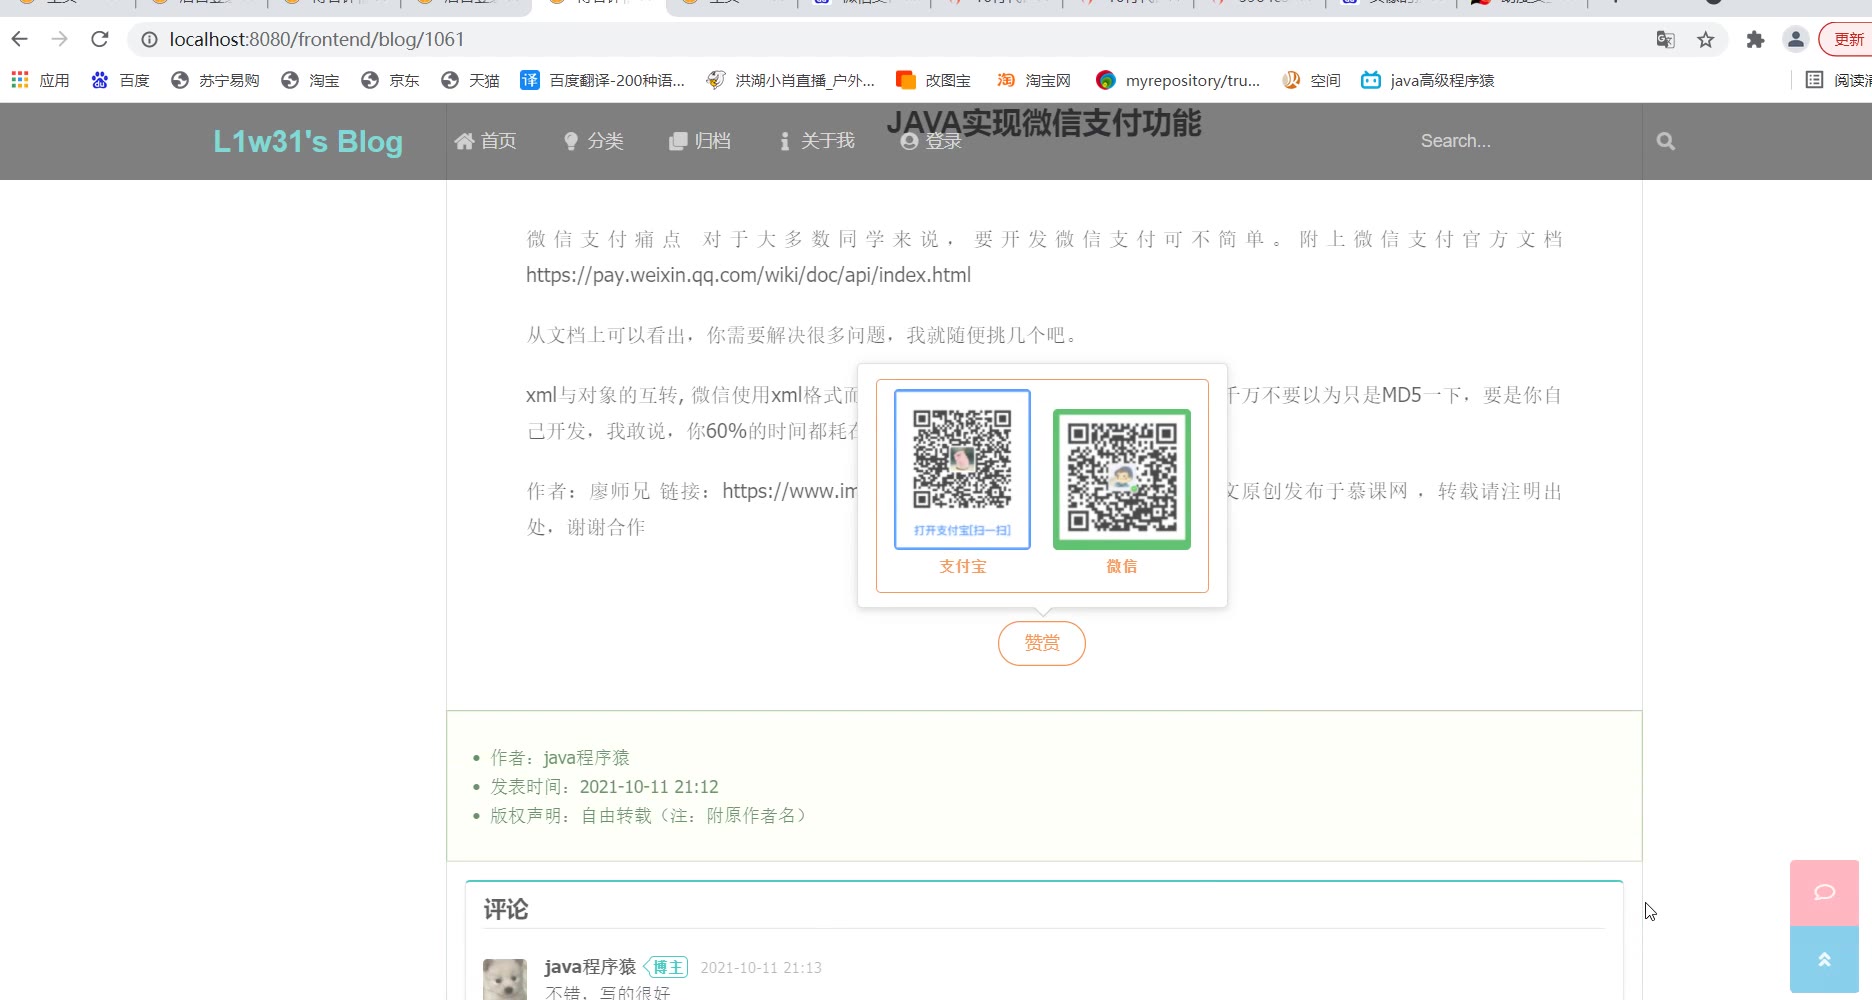Click the article title JAVA实现微信支付功能
The height and width of the screenshot is (1000, 1872).
[1044, 123]
